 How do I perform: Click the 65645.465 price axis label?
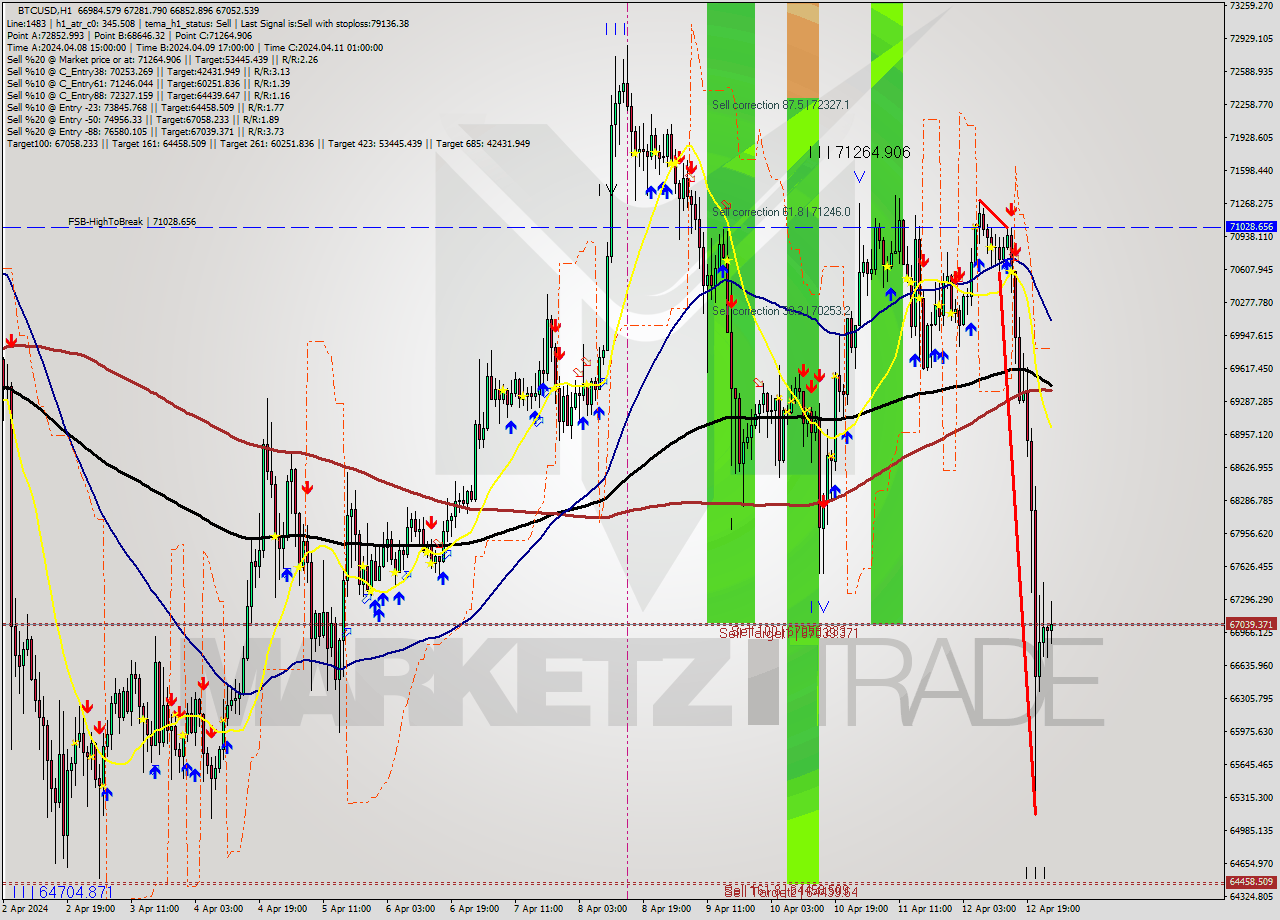(1253, 764)
